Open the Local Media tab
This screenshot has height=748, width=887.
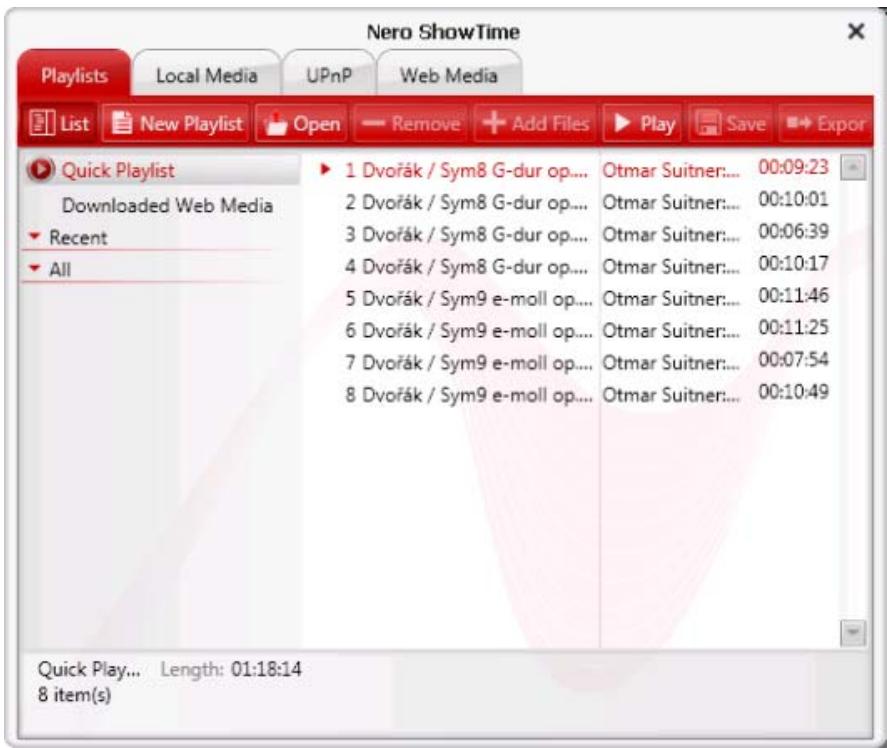[206, 75]
